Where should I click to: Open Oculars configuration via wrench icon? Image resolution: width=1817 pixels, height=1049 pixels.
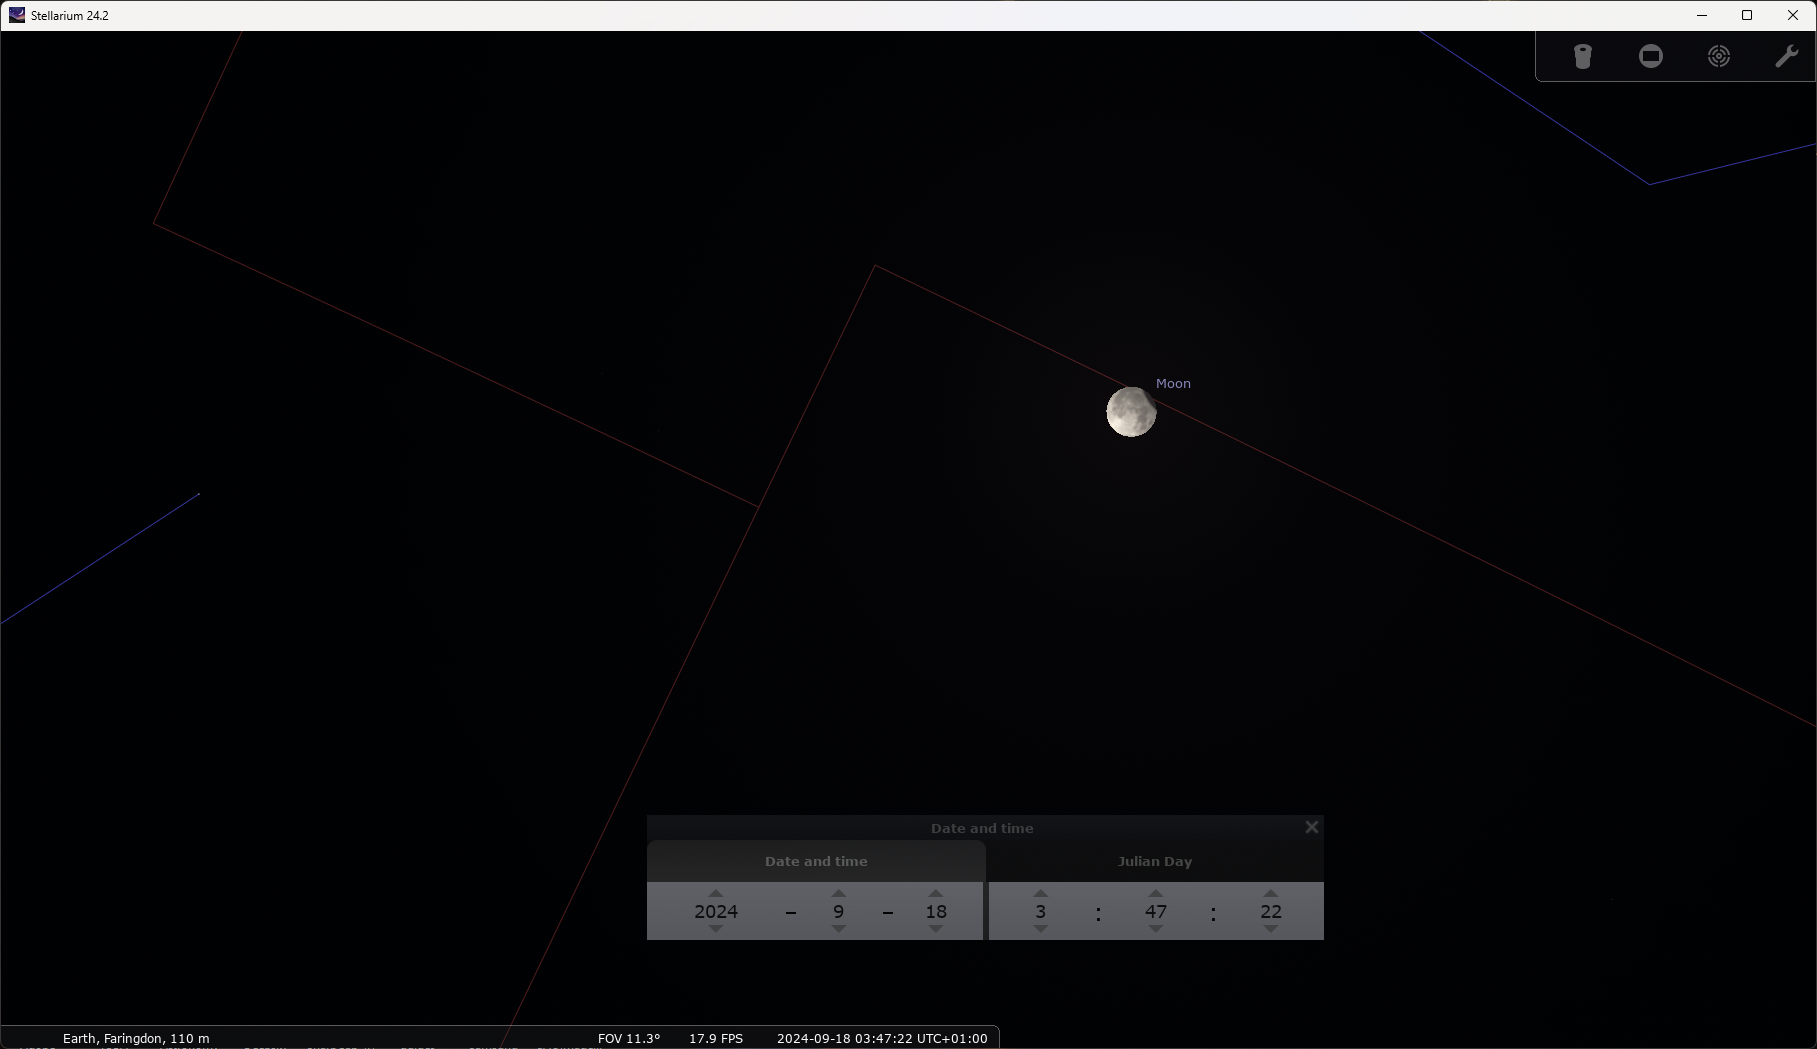(1786, 56)
